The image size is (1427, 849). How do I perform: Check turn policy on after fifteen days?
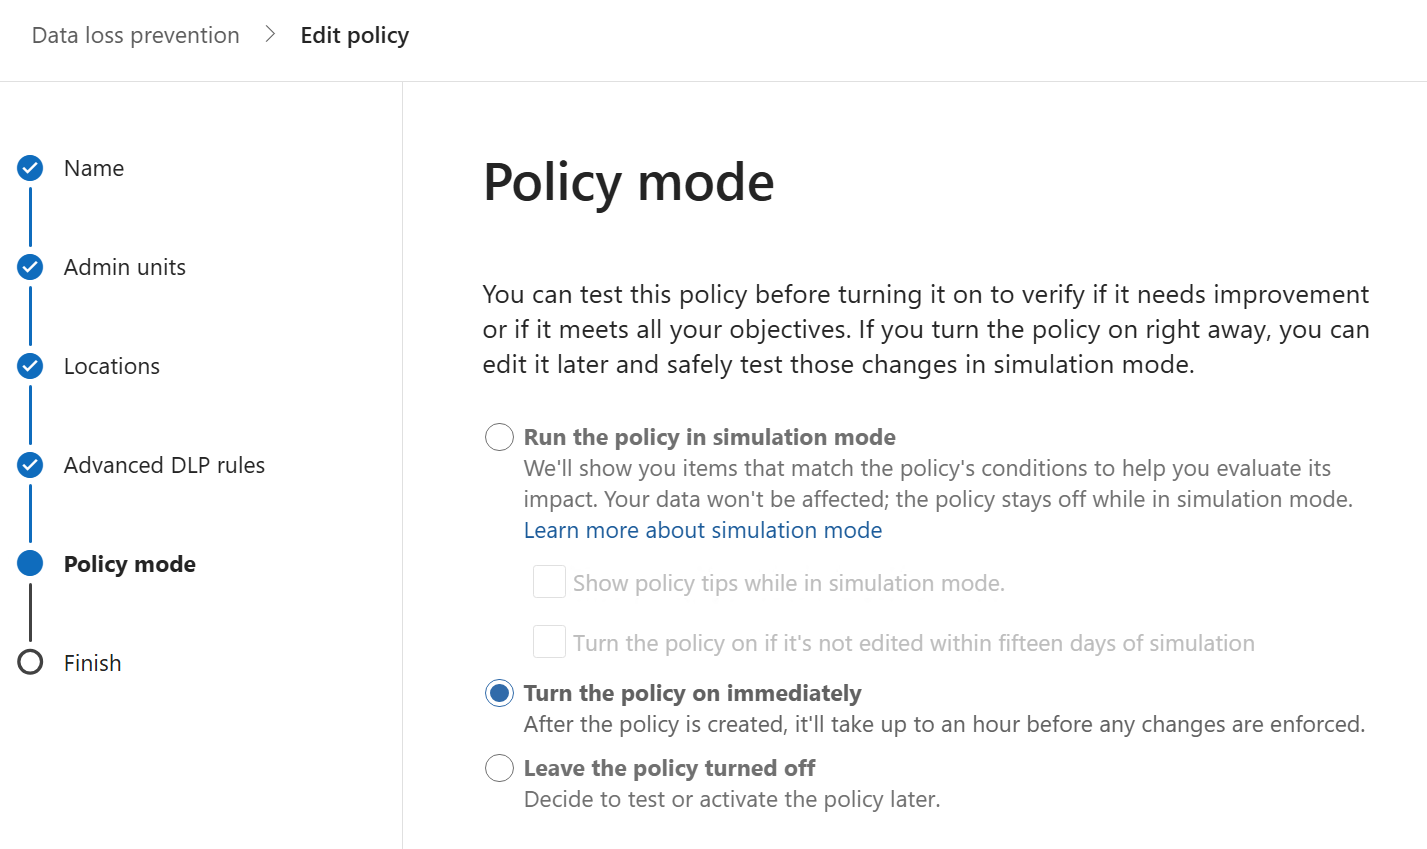tap(549, 641)
